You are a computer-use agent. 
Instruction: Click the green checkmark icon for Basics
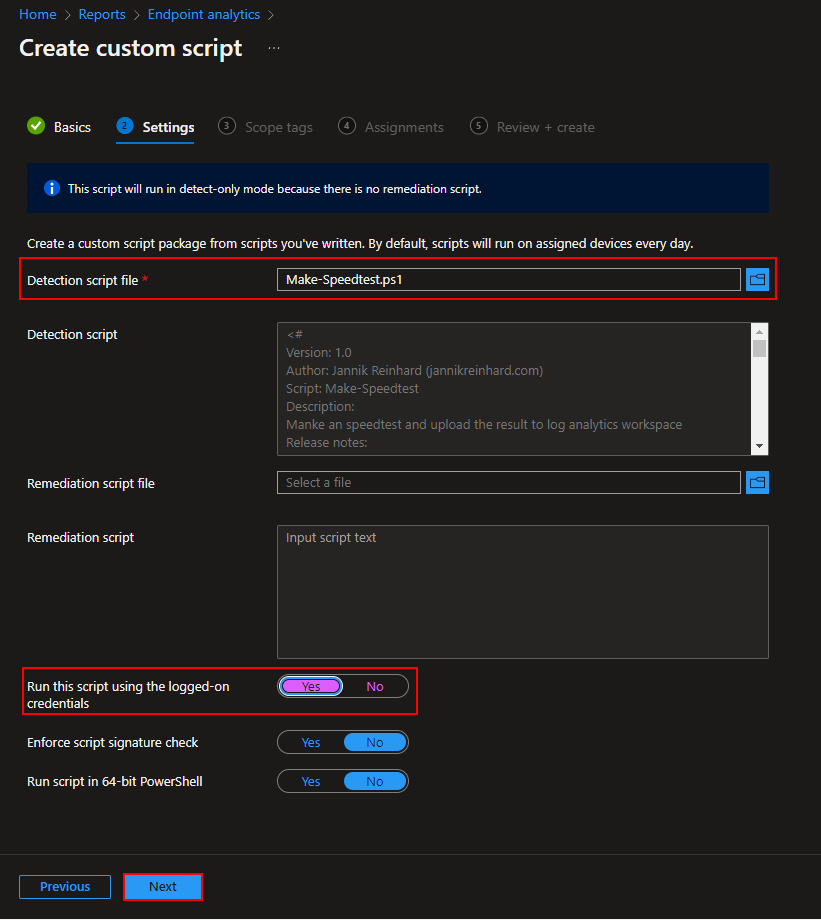tap(36, 126)
